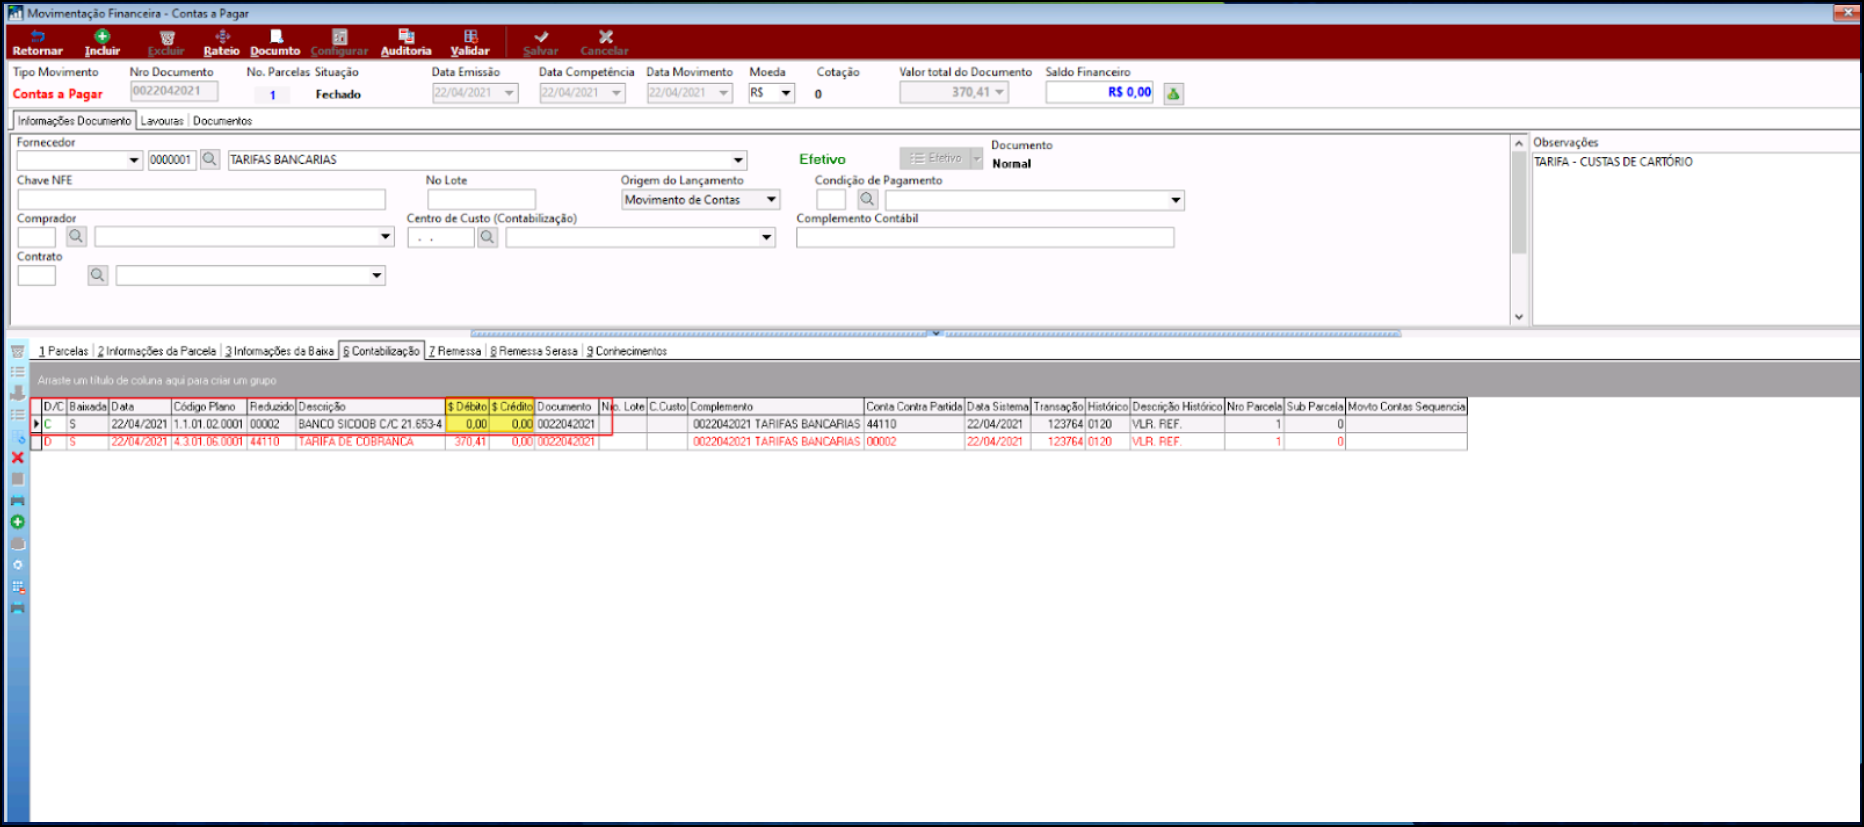Image resolution: width=1864 pixels, height=827 pixels.
Task: Click the gear icon in left sidebar
Action: (17, 565)
